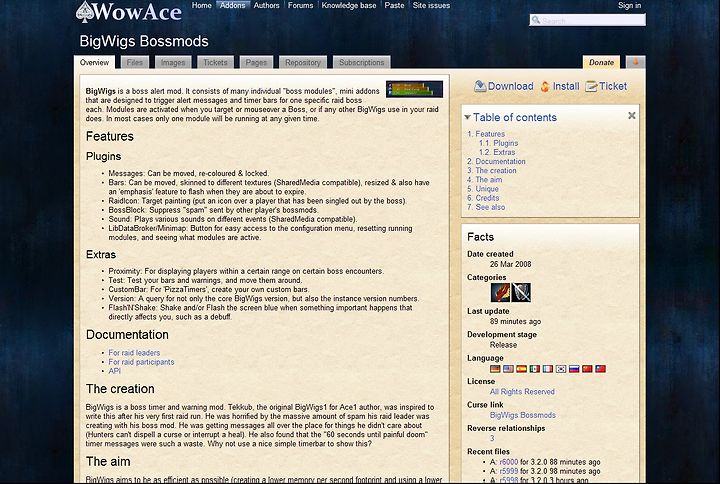Collapse Table of contents with triangle
Screen dimensions: 720x484
467,118
